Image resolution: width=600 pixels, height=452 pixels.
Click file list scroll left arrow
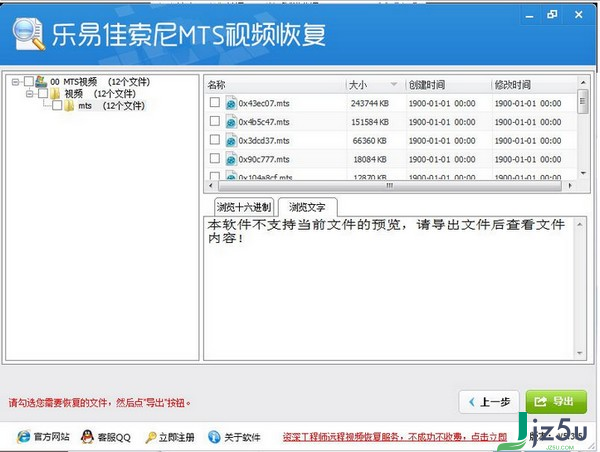211,186
